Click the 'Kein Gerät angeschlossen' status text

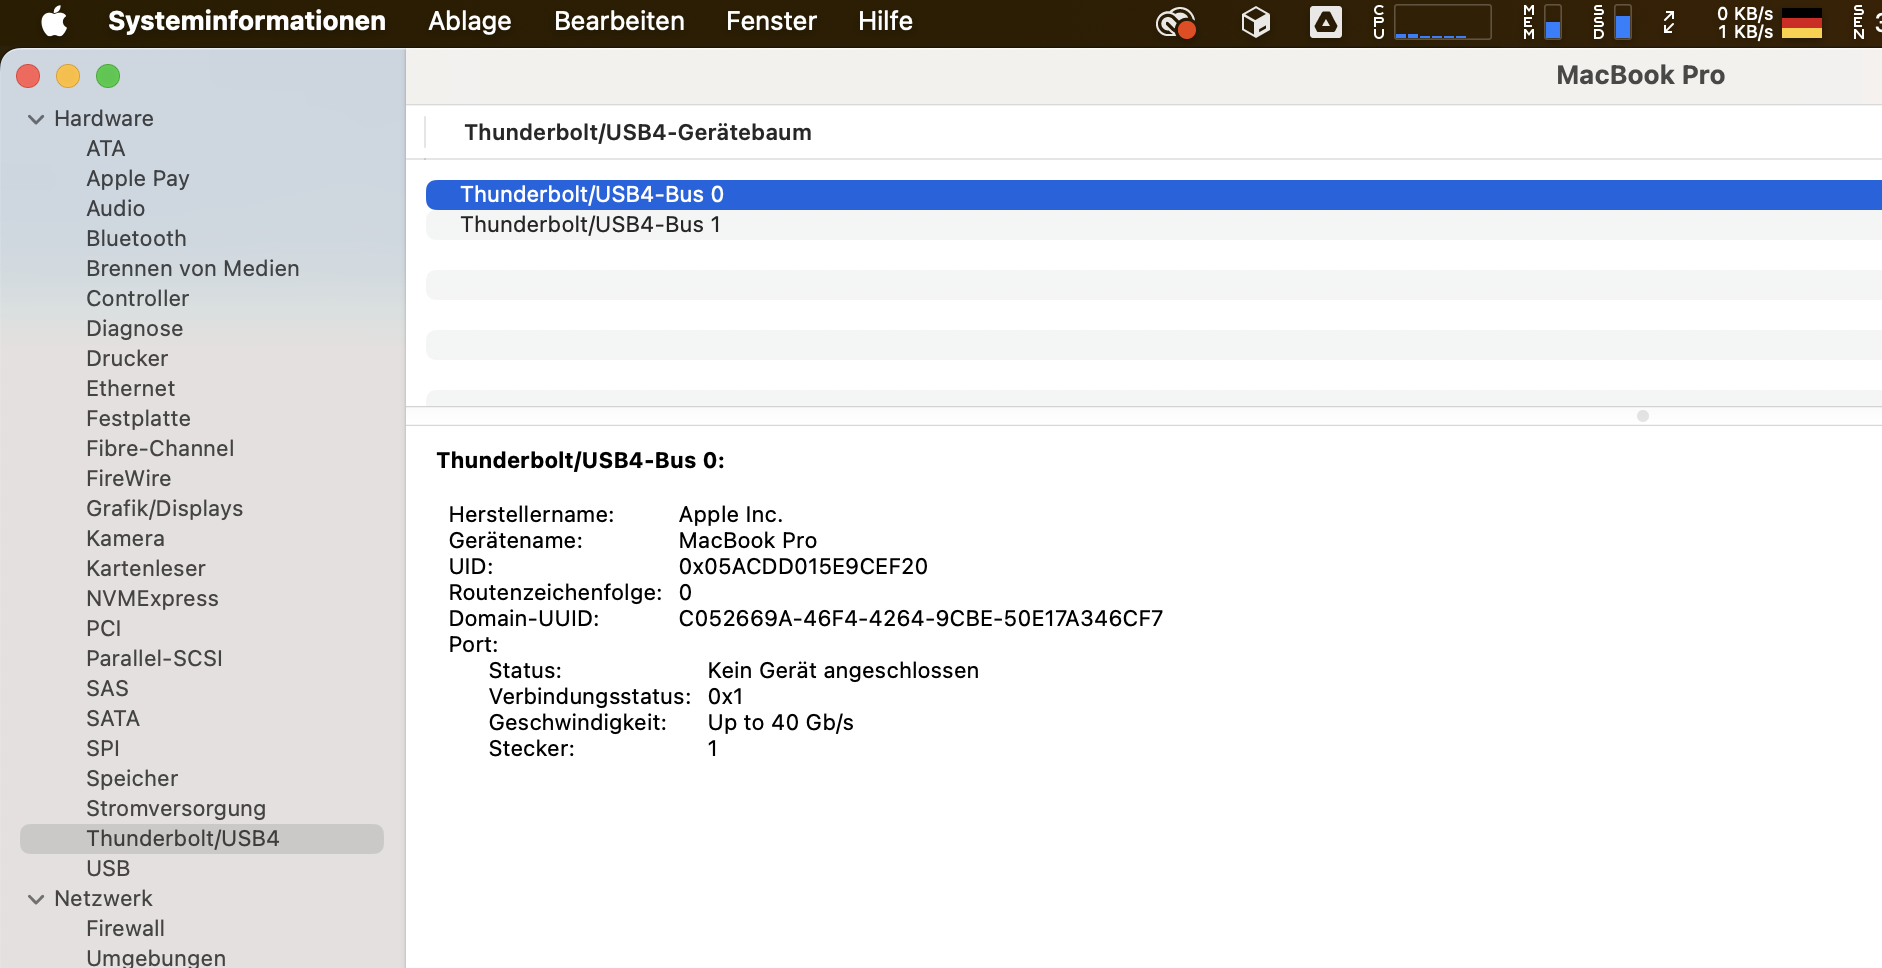tap(843, 671)
